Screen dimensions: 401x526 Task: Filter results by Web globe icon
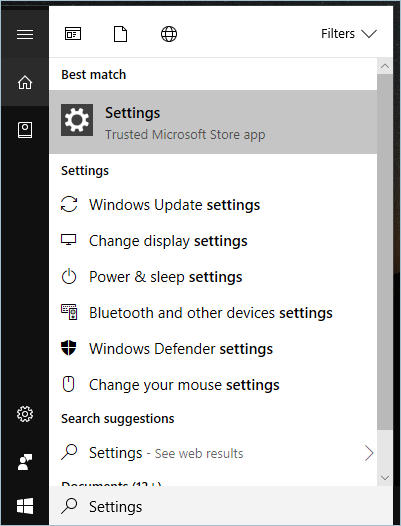(169, 34)
